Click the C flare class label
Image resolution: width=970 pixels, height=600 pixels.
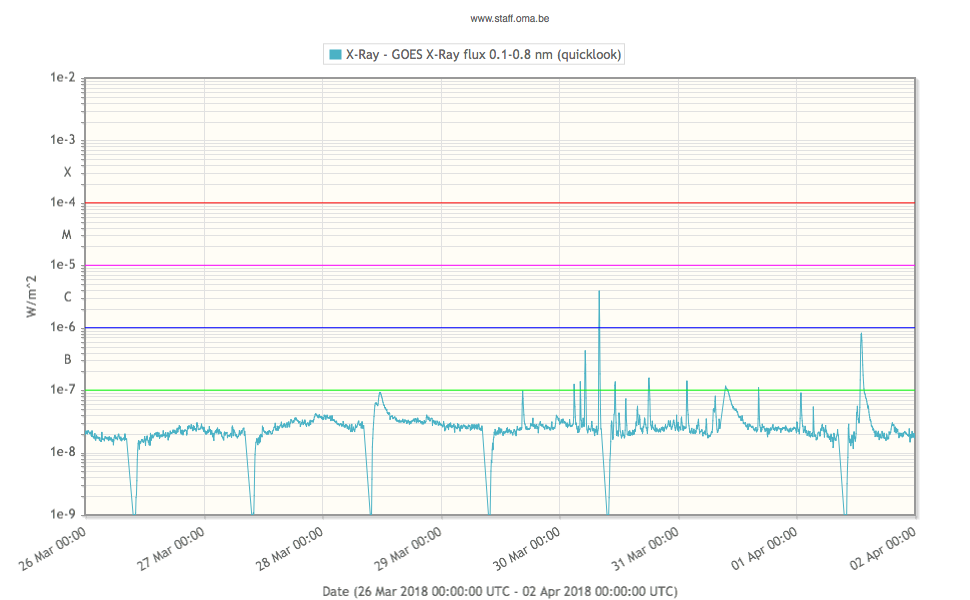pos(67,297)
